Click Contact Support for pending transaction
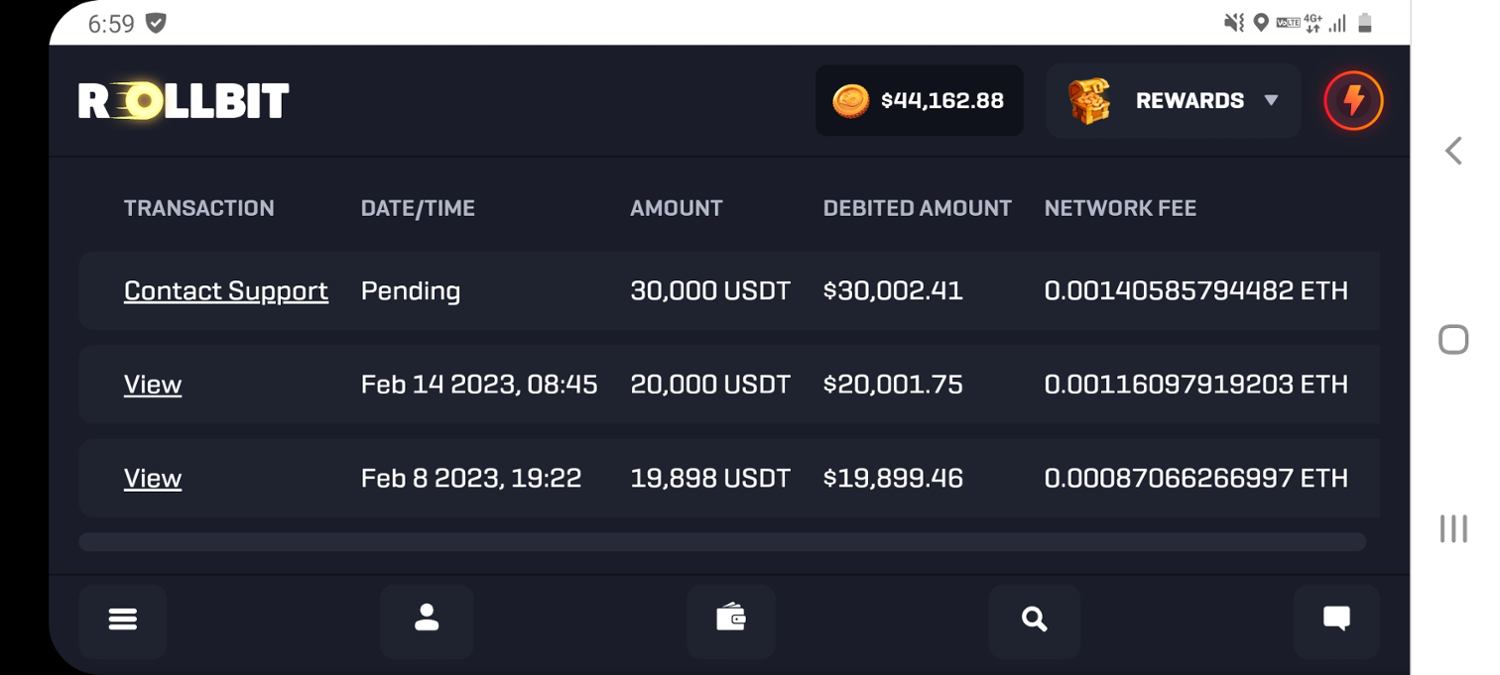1500x675 pixels. click(x=226, y=291)
